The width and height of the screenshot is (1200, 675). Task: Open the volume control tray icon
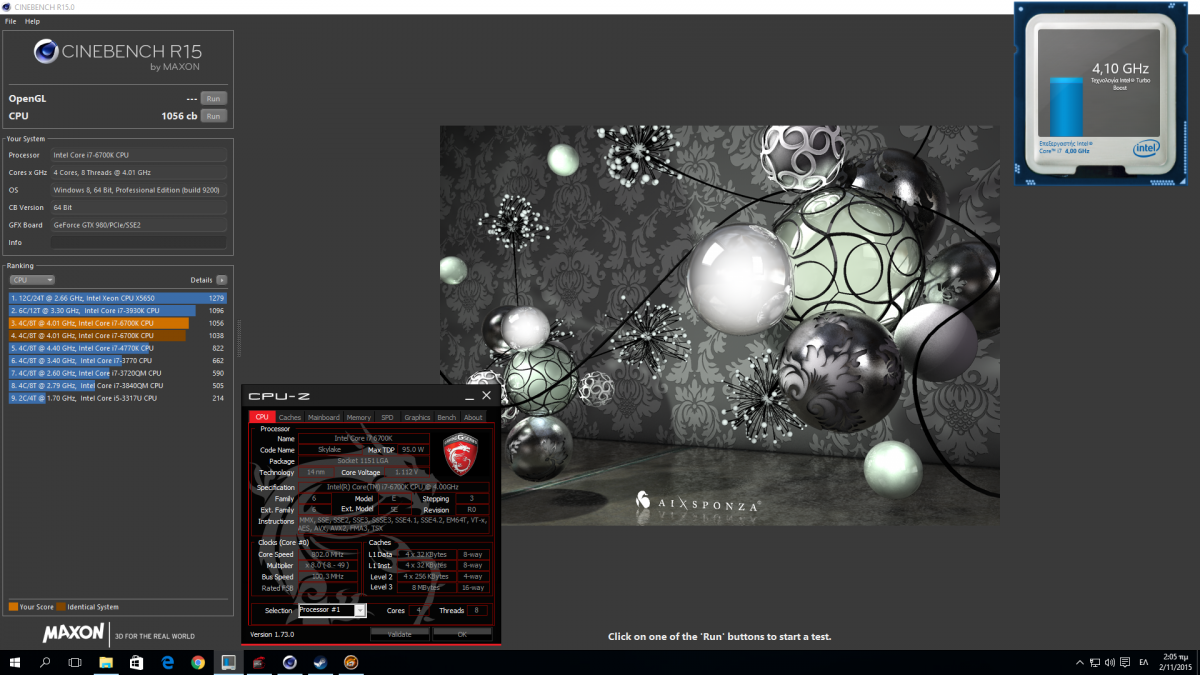[x=1110, y=662]
